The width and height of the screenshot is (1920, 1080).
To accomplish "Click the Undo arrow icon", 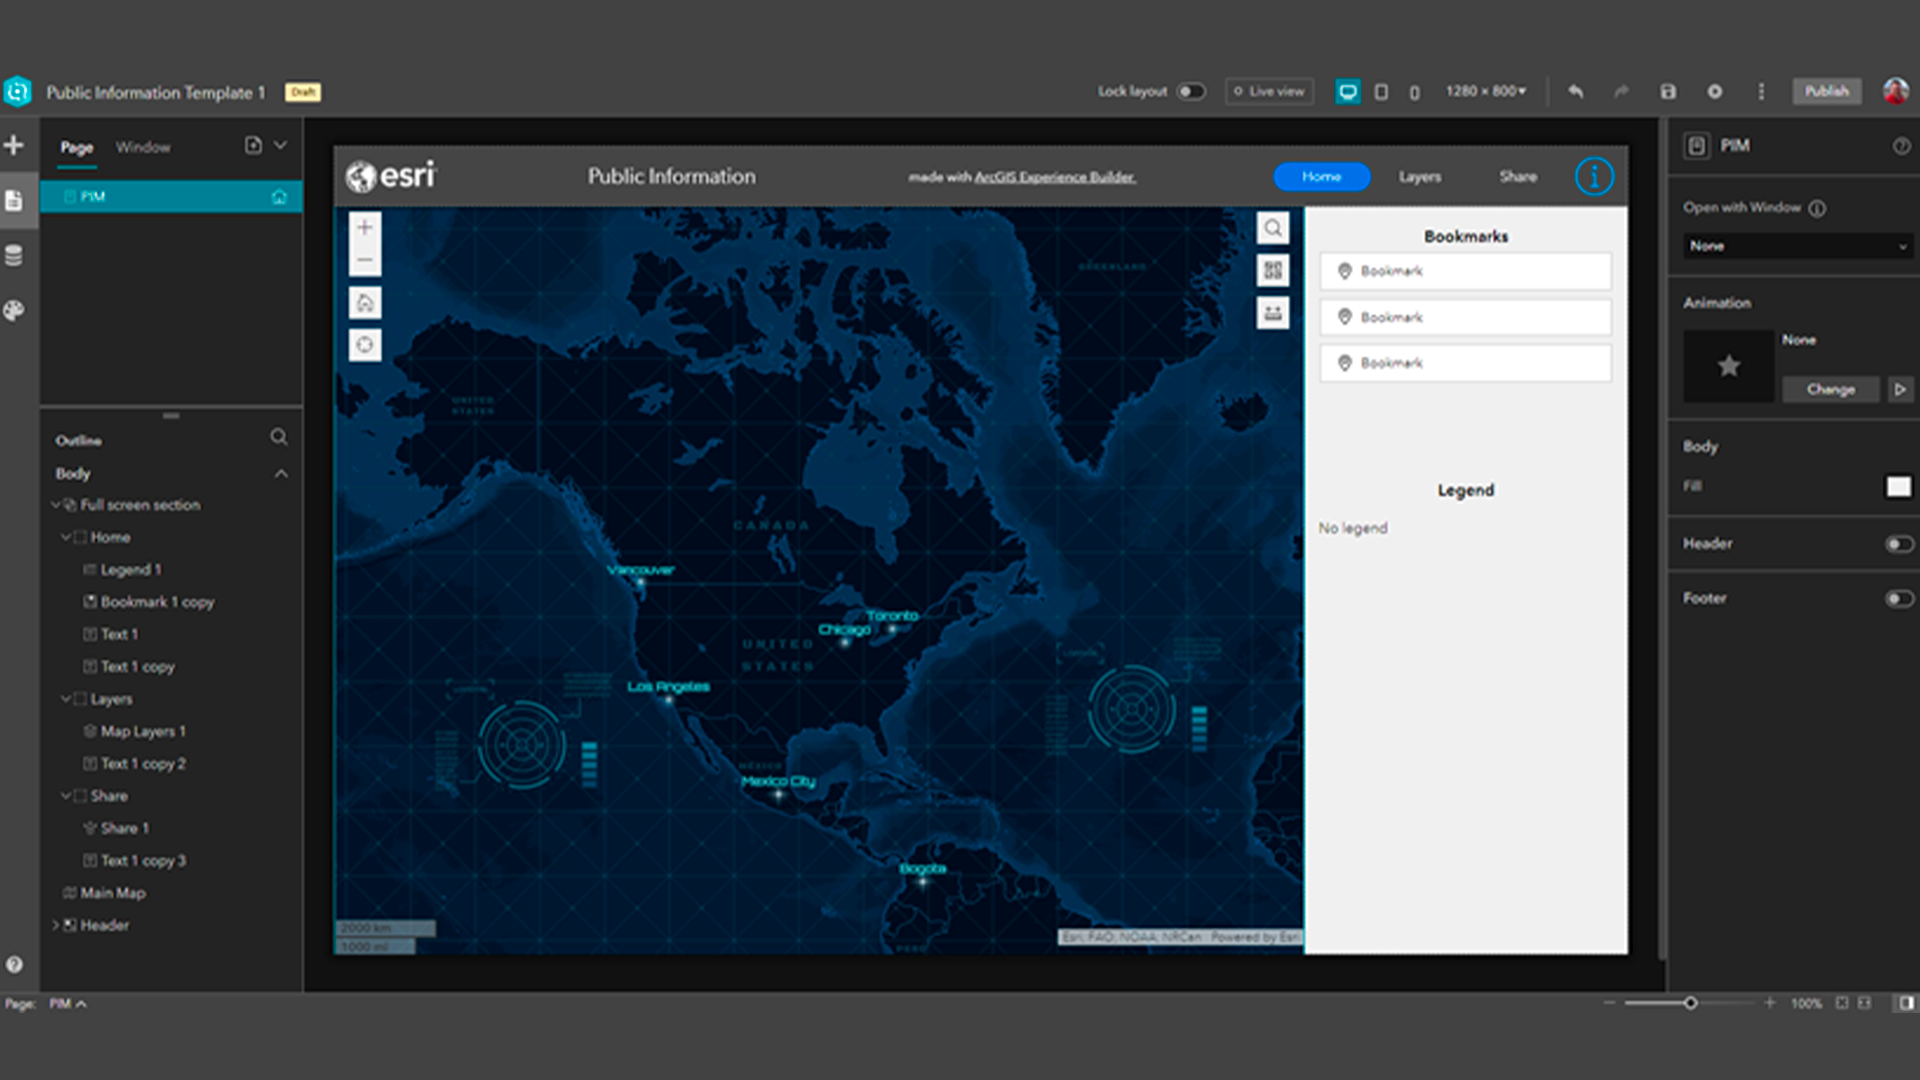I will click(x=1576, y=92).
